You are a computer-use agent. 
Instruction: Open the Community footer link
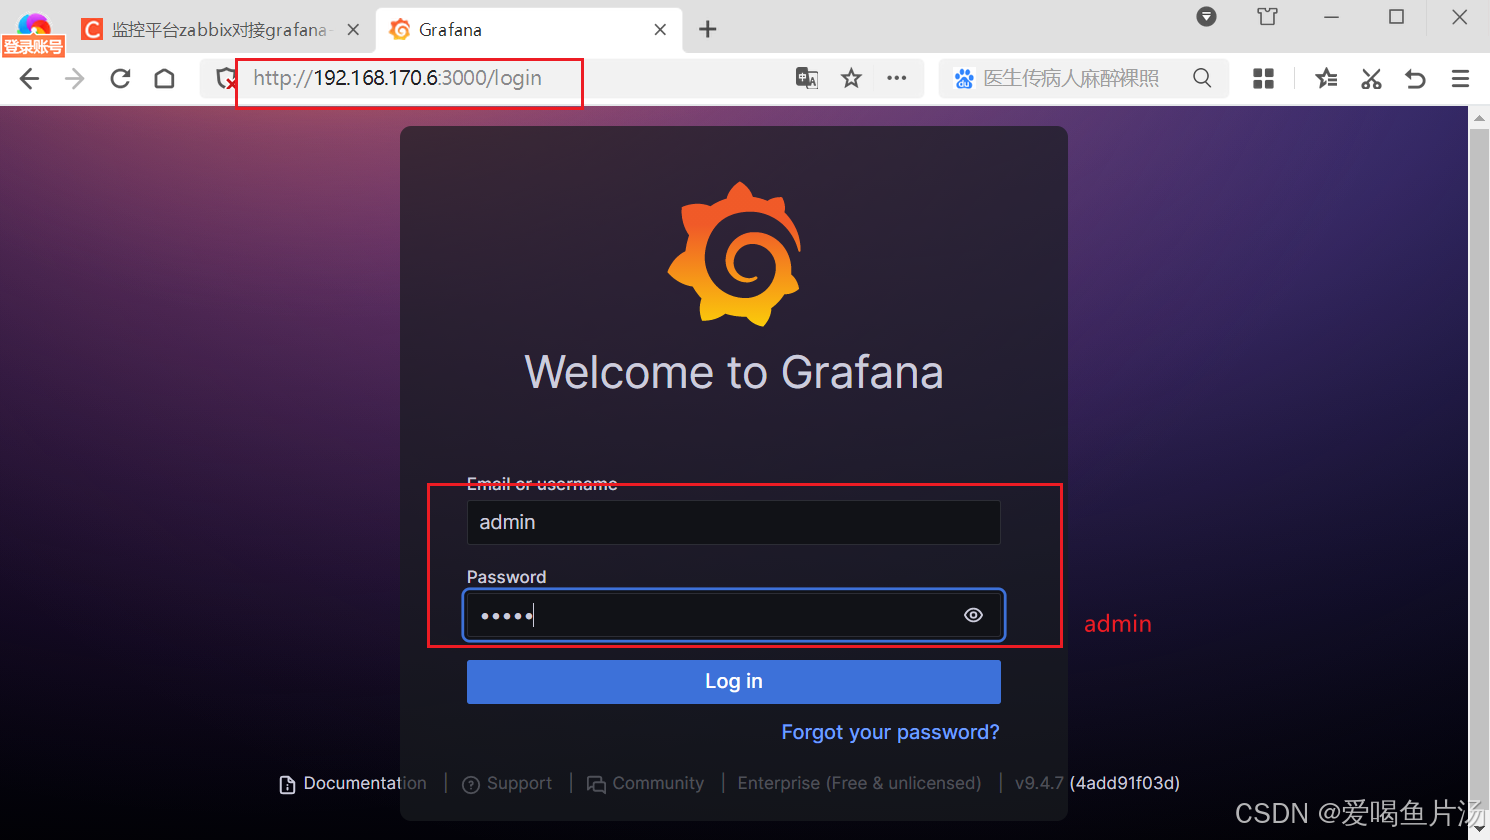(x=645, y=783)
